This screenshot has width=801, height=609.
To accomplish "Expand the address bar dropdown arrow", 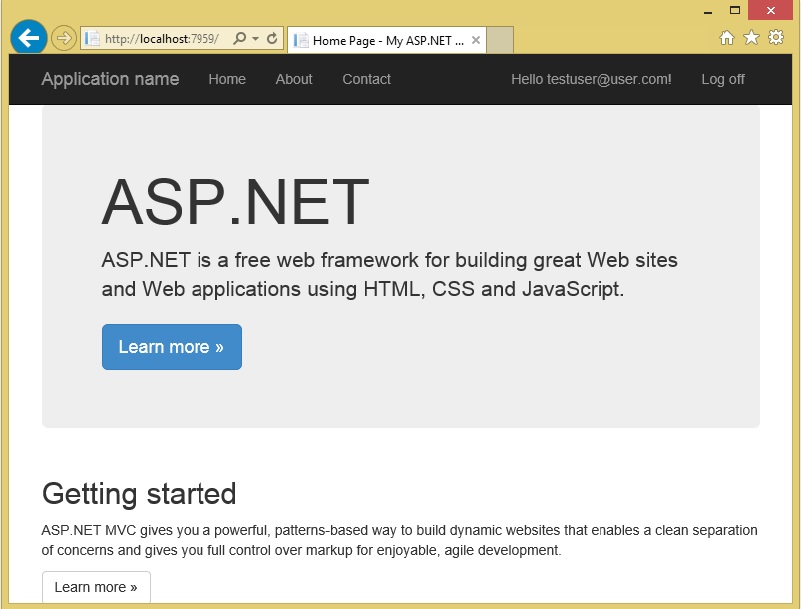I will click(255, 39).
